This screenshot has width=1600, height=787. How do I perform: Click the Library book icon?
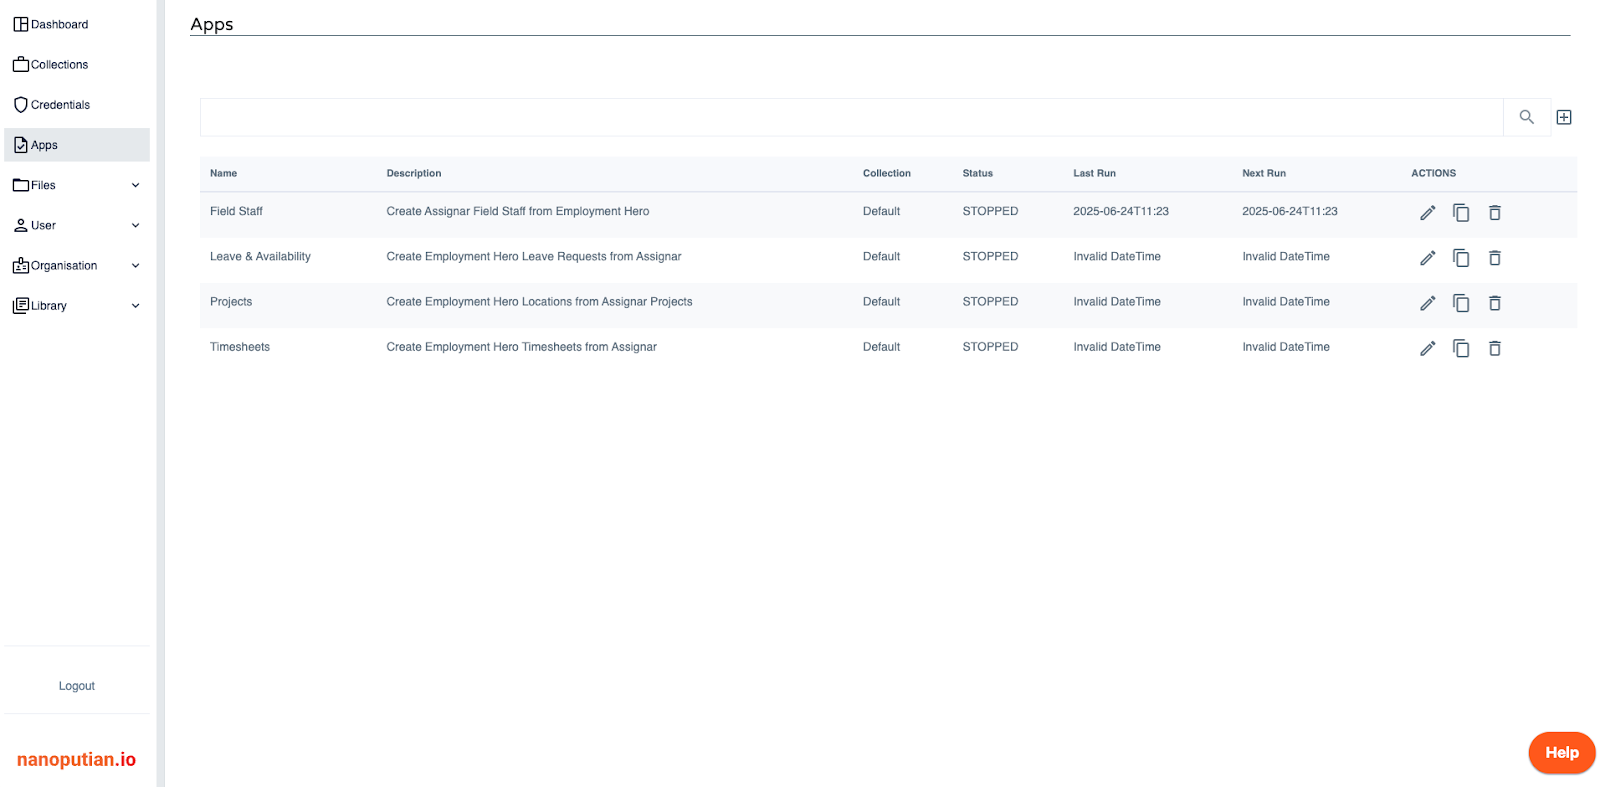point(21,305)
